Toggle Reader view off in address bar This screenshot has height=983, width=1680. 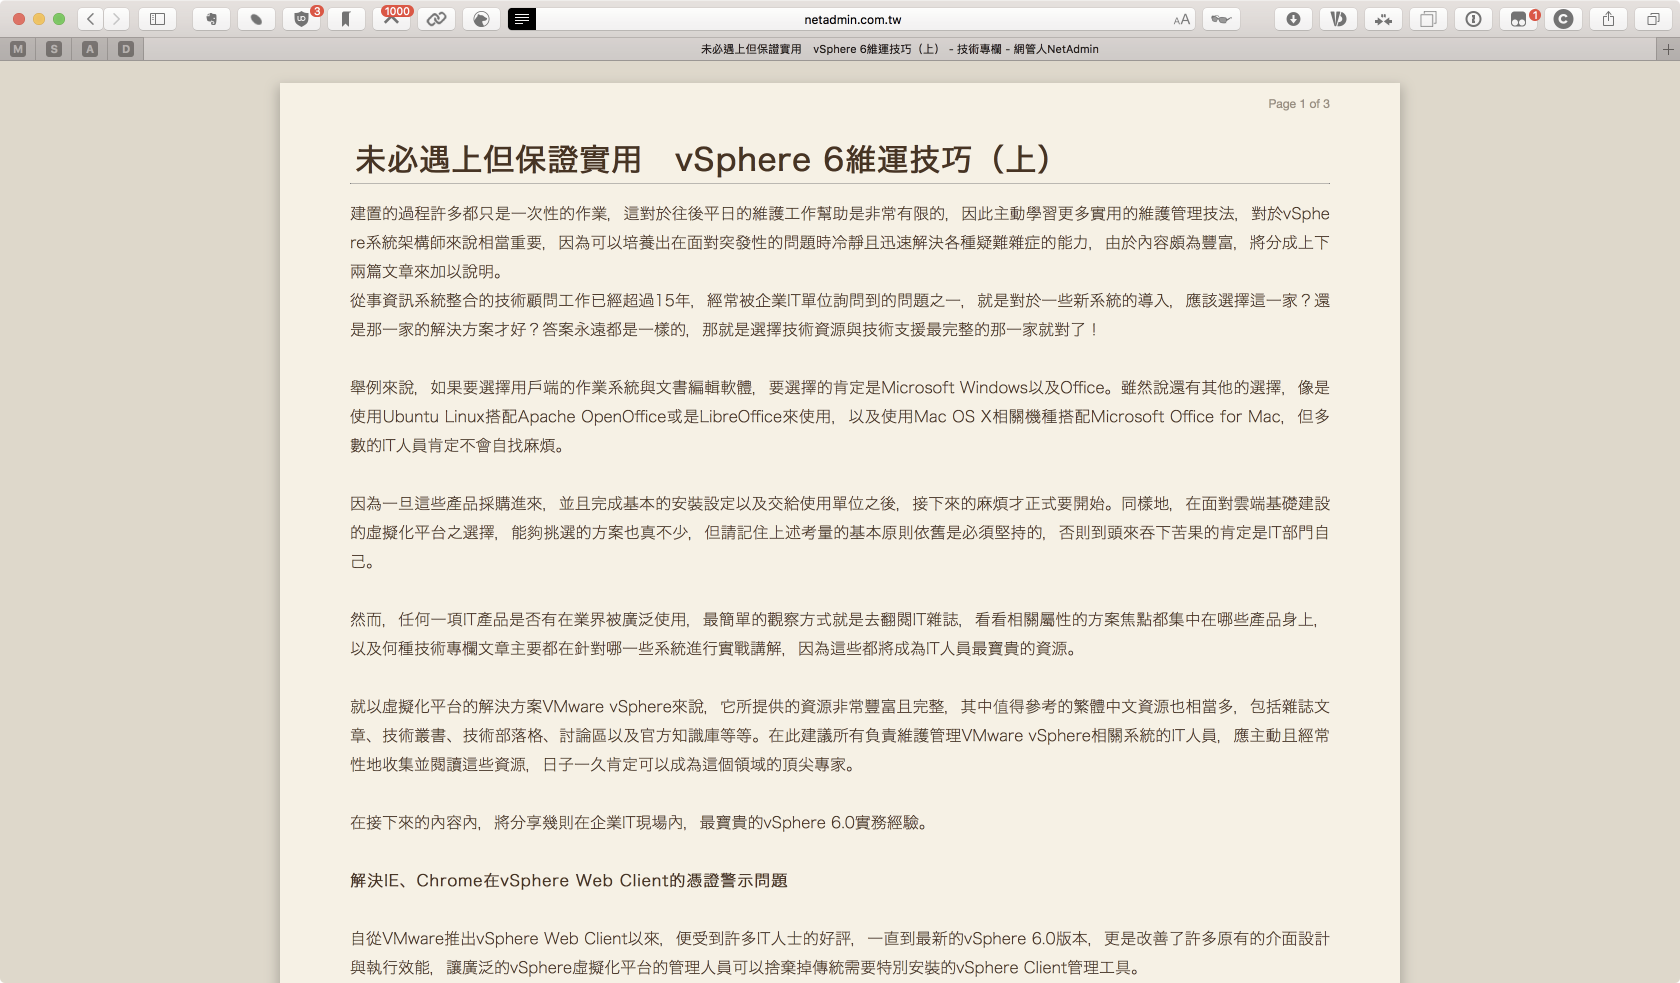522,19
